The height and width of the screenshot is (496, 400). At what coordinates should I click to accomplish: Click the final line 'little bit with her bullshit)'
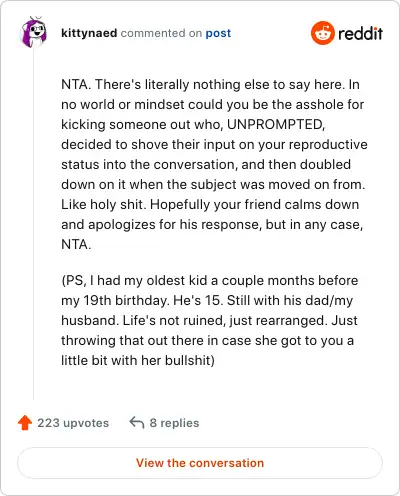click(138, 360)
